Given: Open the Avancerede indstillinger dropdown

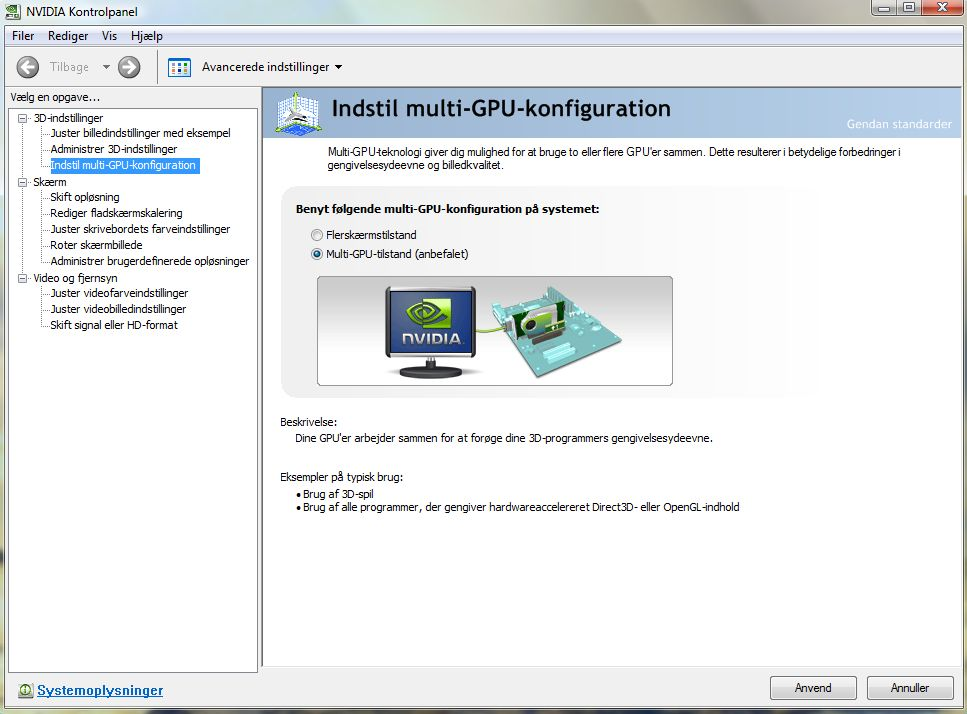Looking at the screenshot, I should click(338, 67).
